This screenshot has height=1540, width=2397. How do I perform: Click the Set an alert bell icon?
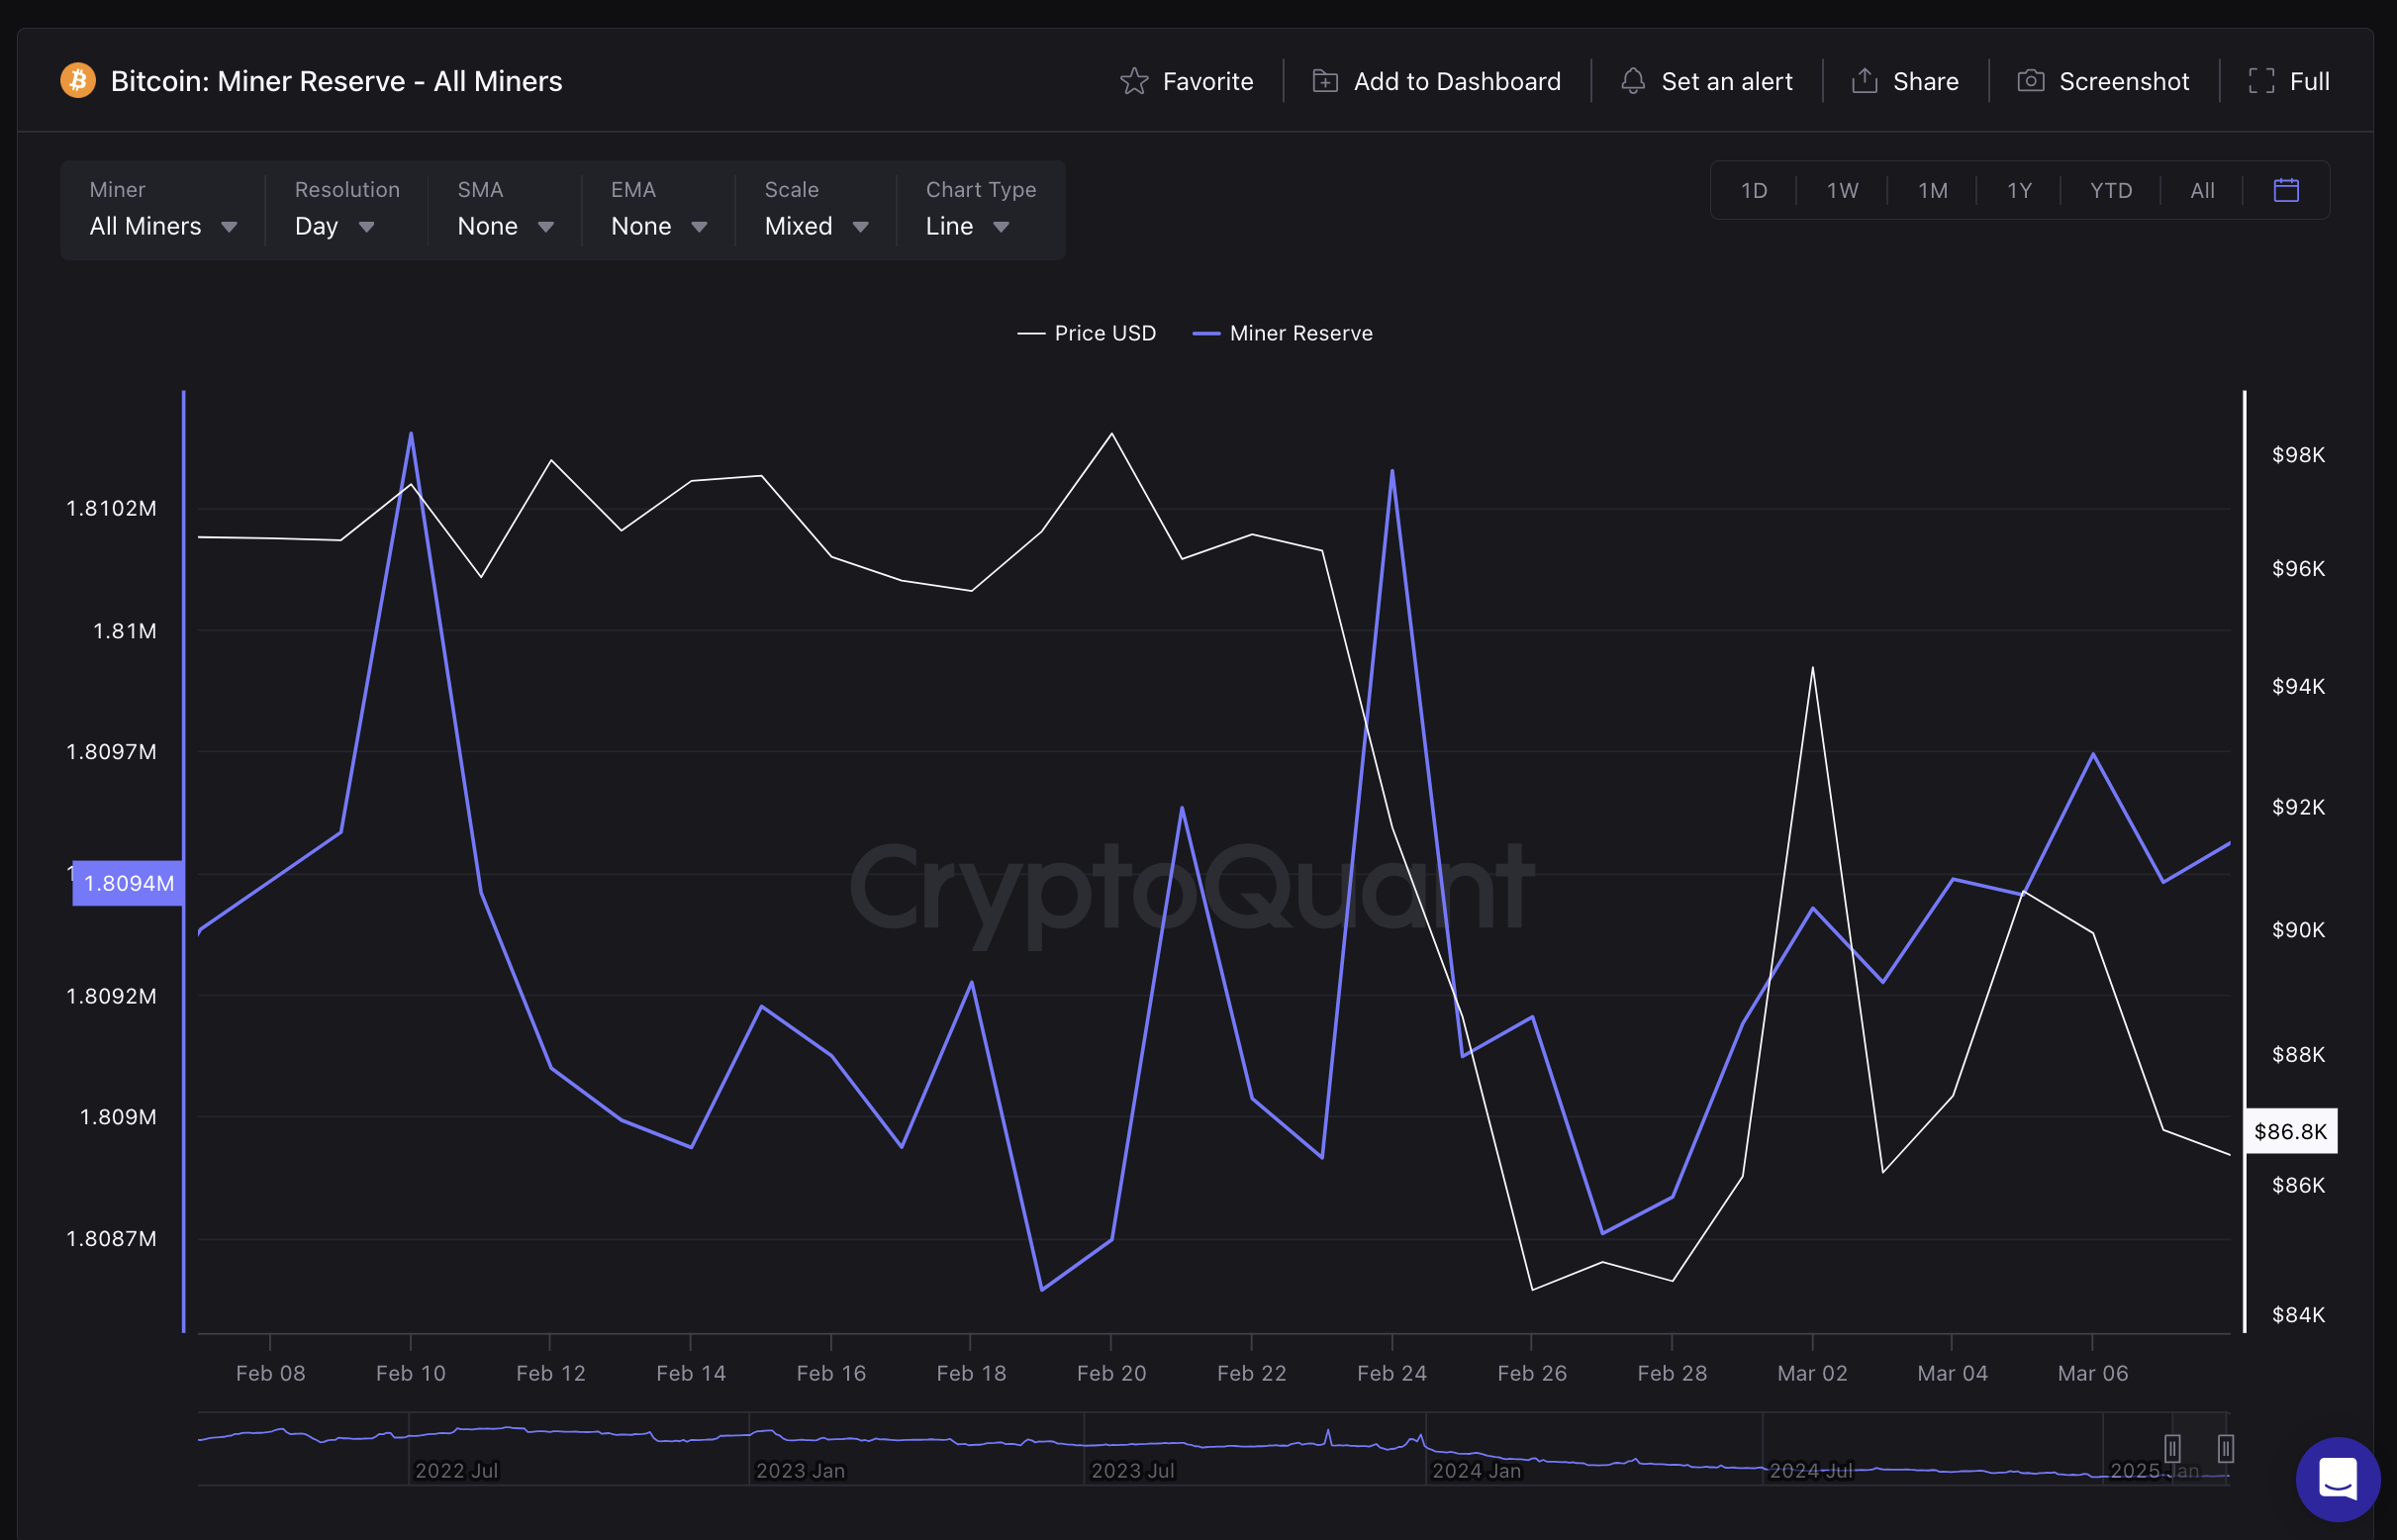pos(1632,81)
